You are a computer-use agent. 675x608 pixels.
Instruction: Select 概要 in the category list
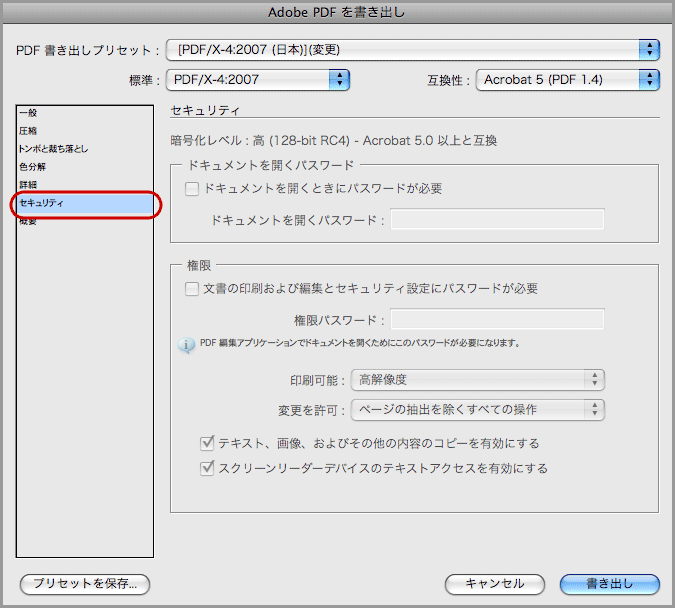point(85,221)
